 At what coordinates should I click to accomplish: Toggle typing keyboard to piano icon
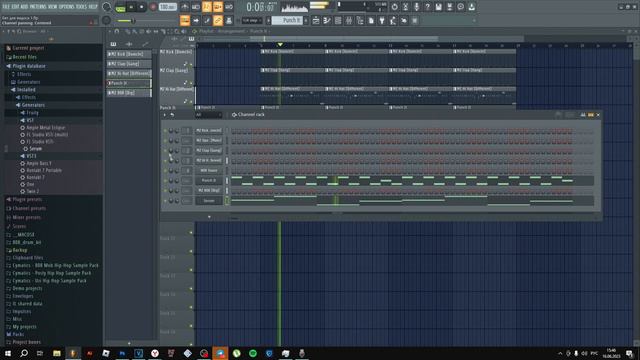[x=185, y=20]
